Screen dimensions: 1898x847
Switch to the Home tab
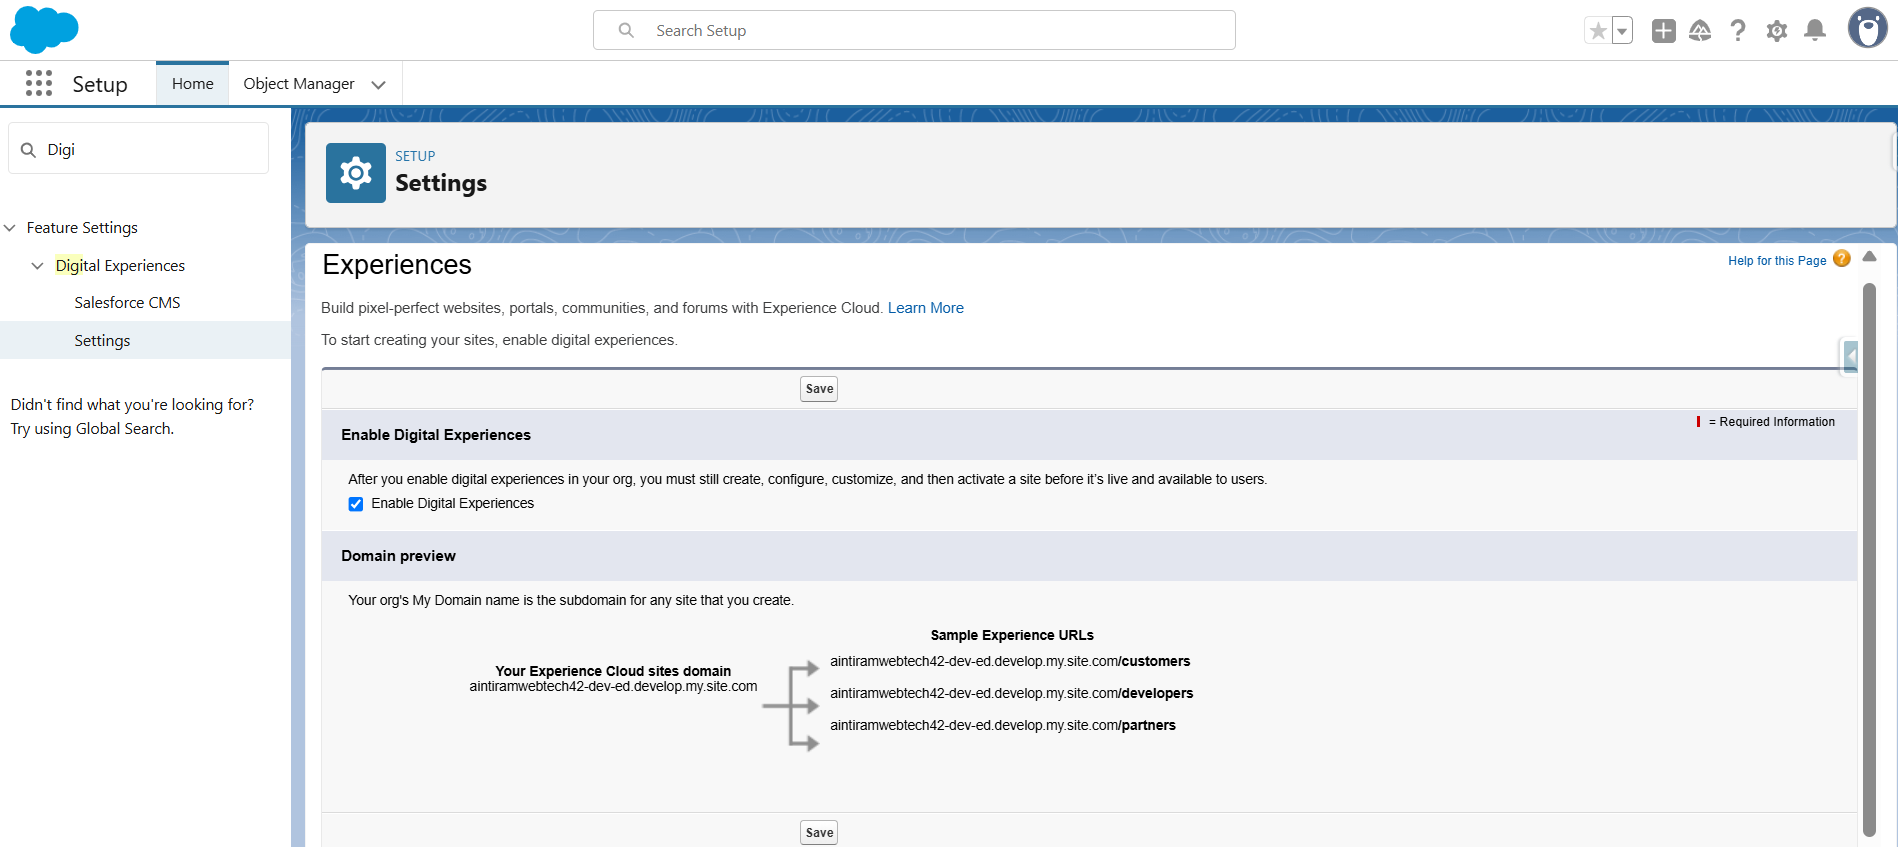(x=192, y=84)
